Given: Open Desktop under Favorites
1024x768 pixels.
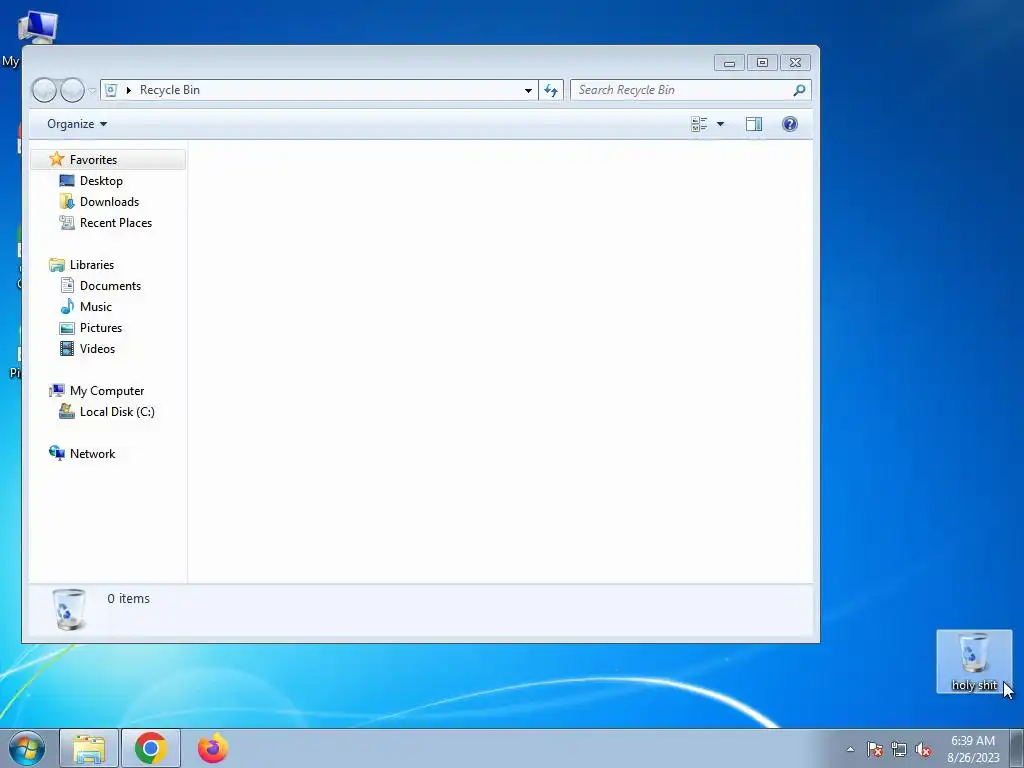Looking at the screenshot, I should (x=101, y=181).
